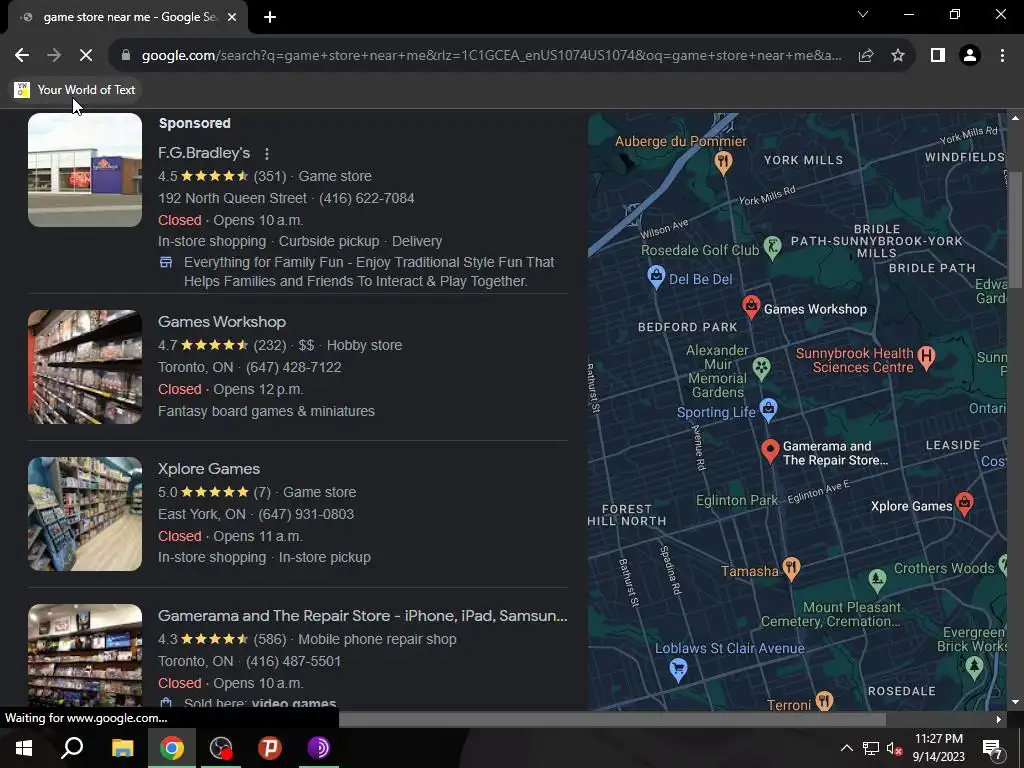
Task: Click the Sunnybrook Health Sciences Centre hospital pin
Action: [926, 357]
